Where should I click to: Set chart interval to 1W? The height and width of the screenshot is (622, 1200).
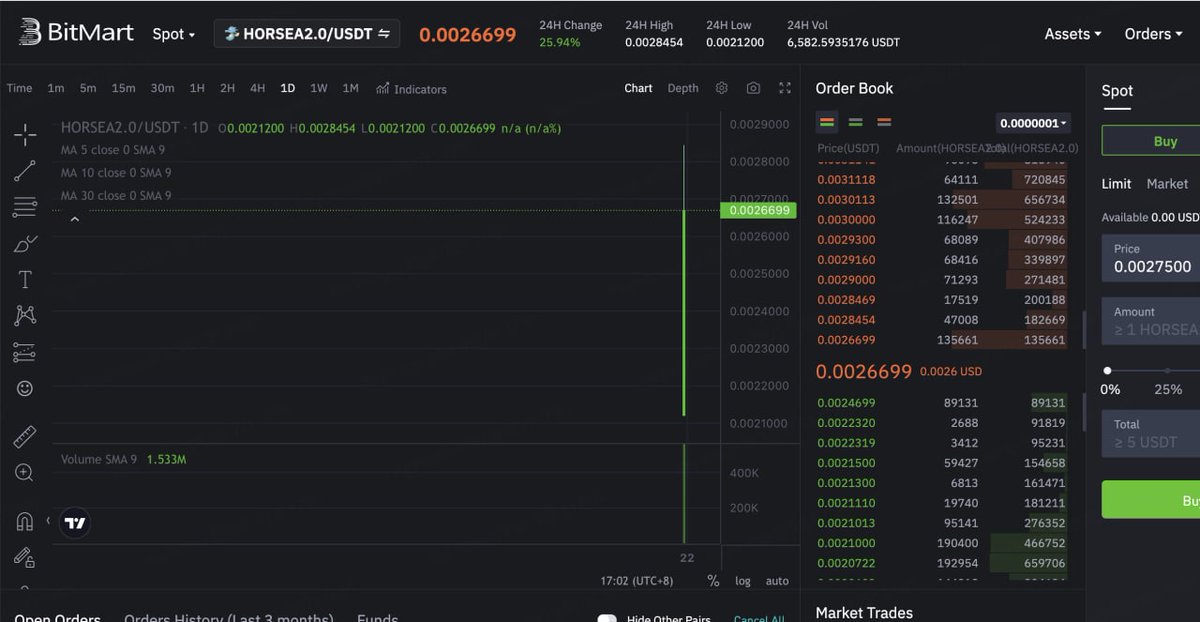point(318,88)
